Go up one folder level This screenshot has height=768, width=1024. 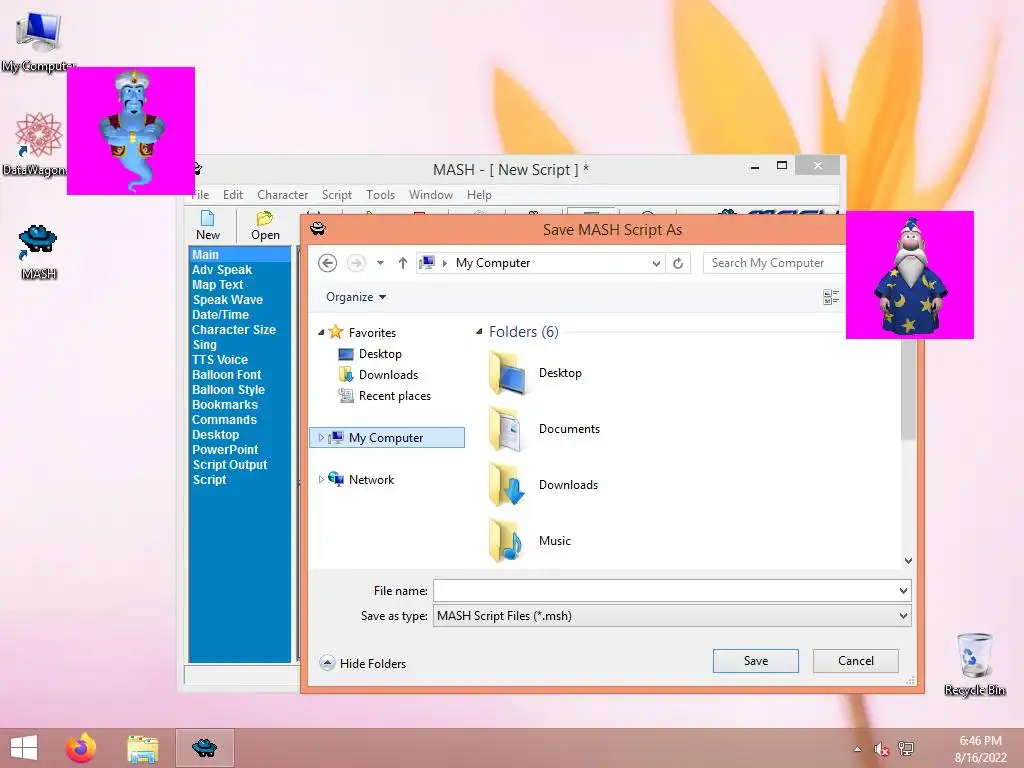[402, 263]
